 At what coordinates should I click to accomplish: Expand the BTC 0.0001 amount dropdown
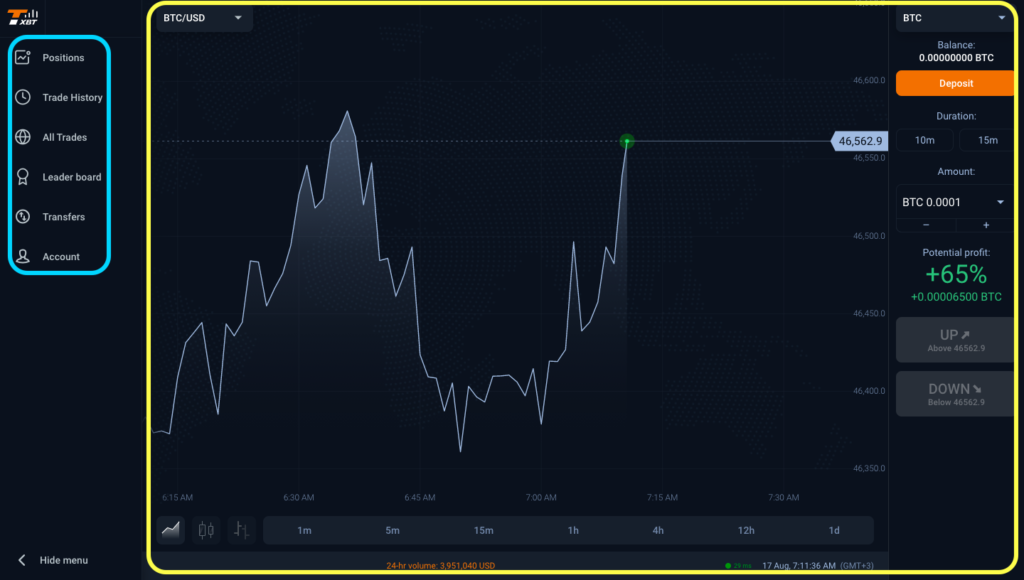pyautogui.click(x=953, y=202)
